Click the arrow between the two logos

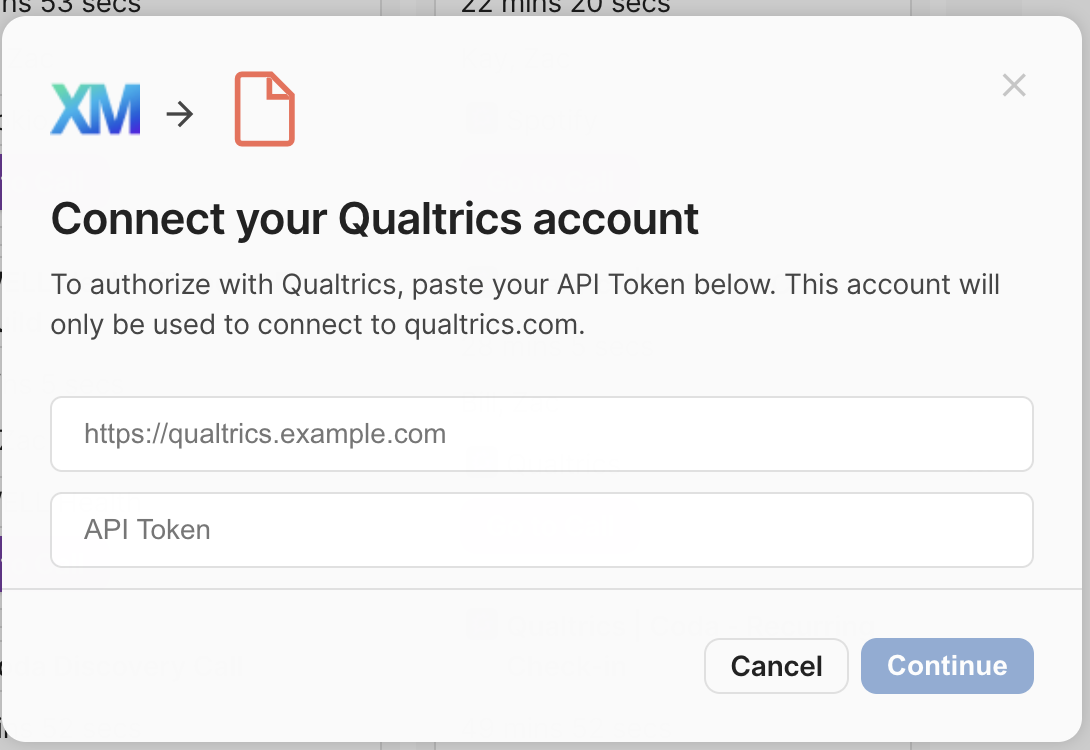pos(180,116)
